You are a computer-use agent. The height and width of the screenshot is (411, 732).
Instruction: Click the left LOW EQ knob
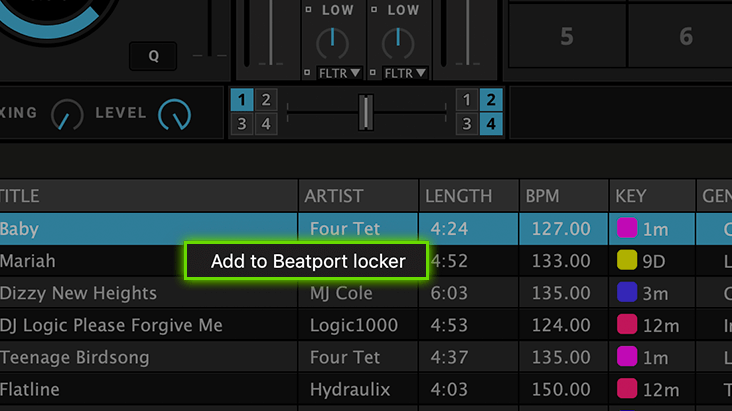332,41
